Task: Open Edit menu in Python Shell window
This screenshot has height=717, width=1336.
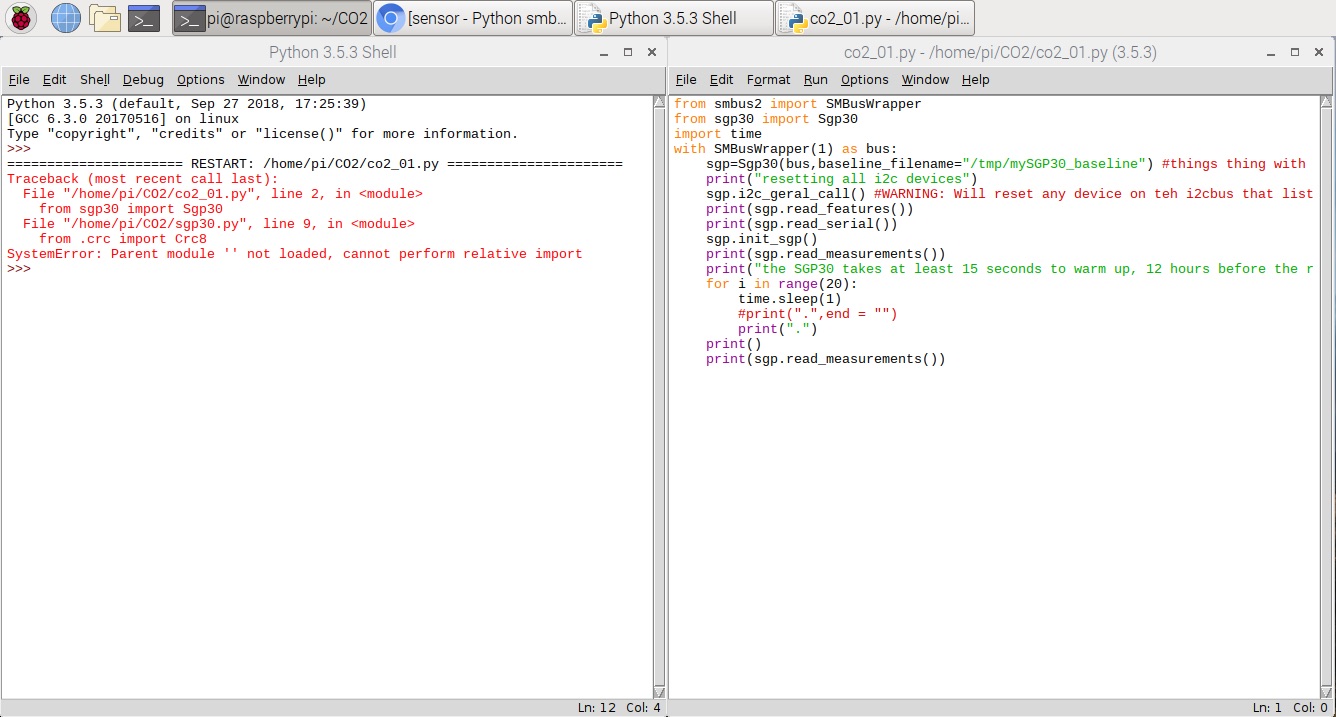Action: 54,80
